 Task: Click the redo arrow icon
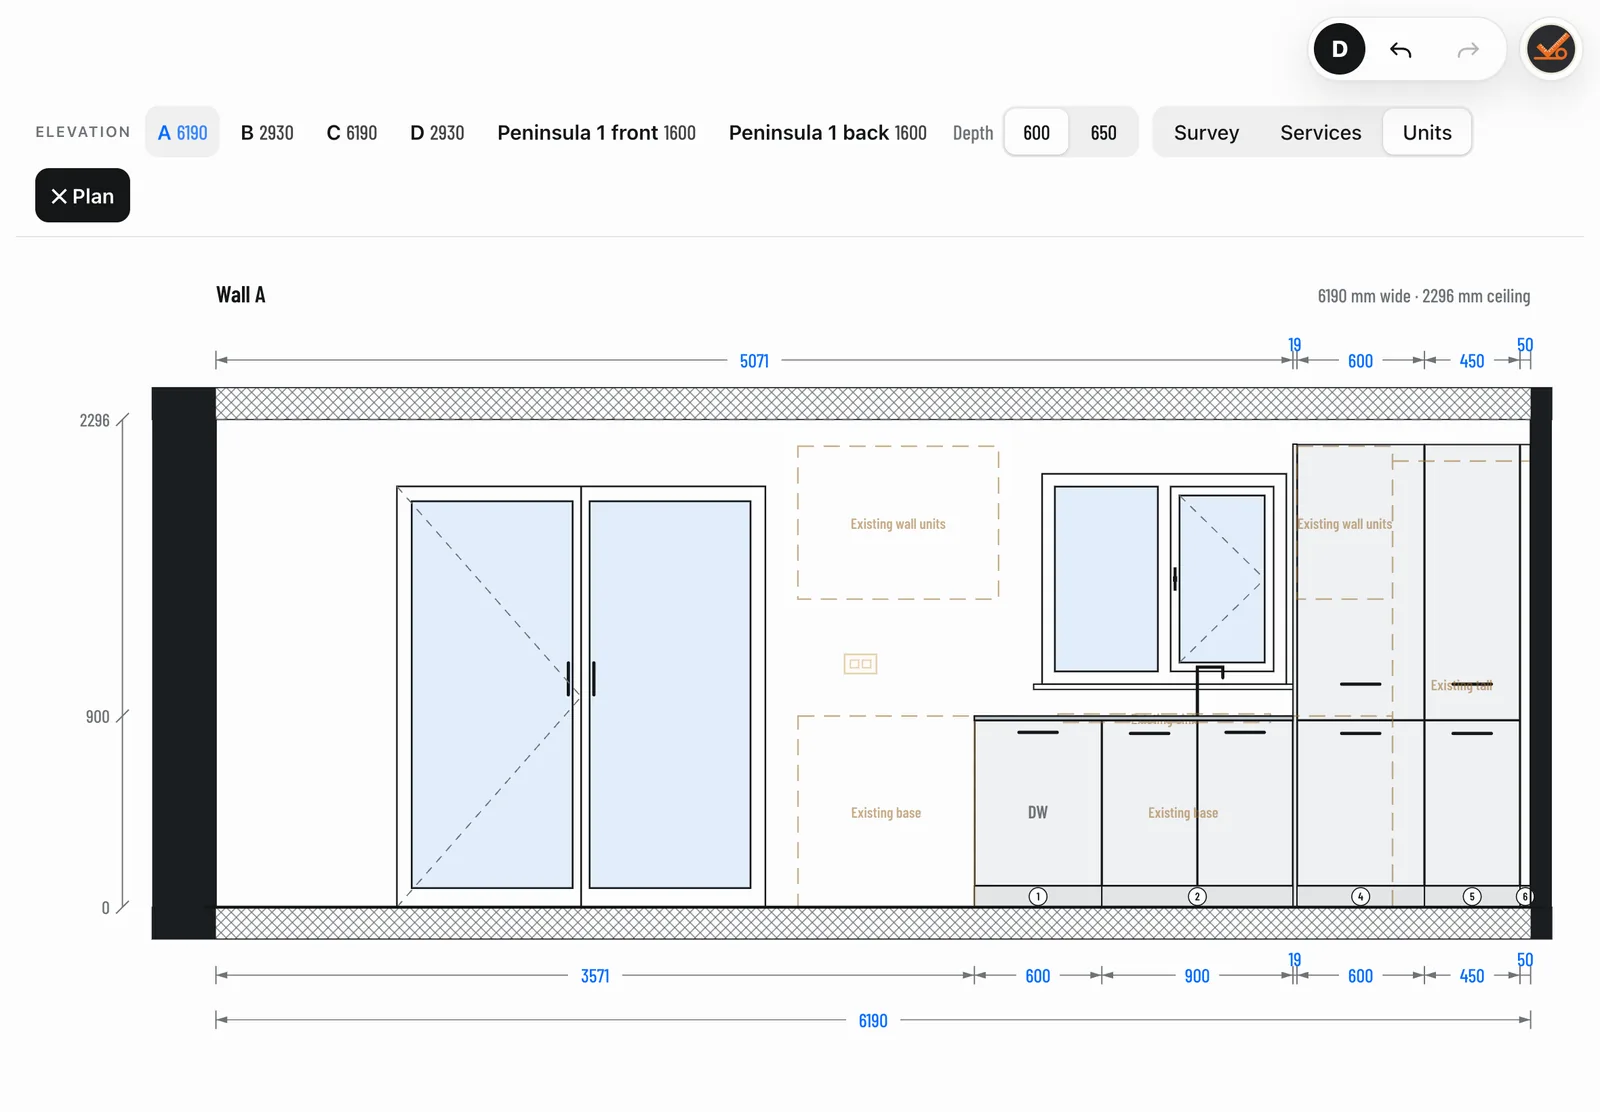coord(1468,50)
